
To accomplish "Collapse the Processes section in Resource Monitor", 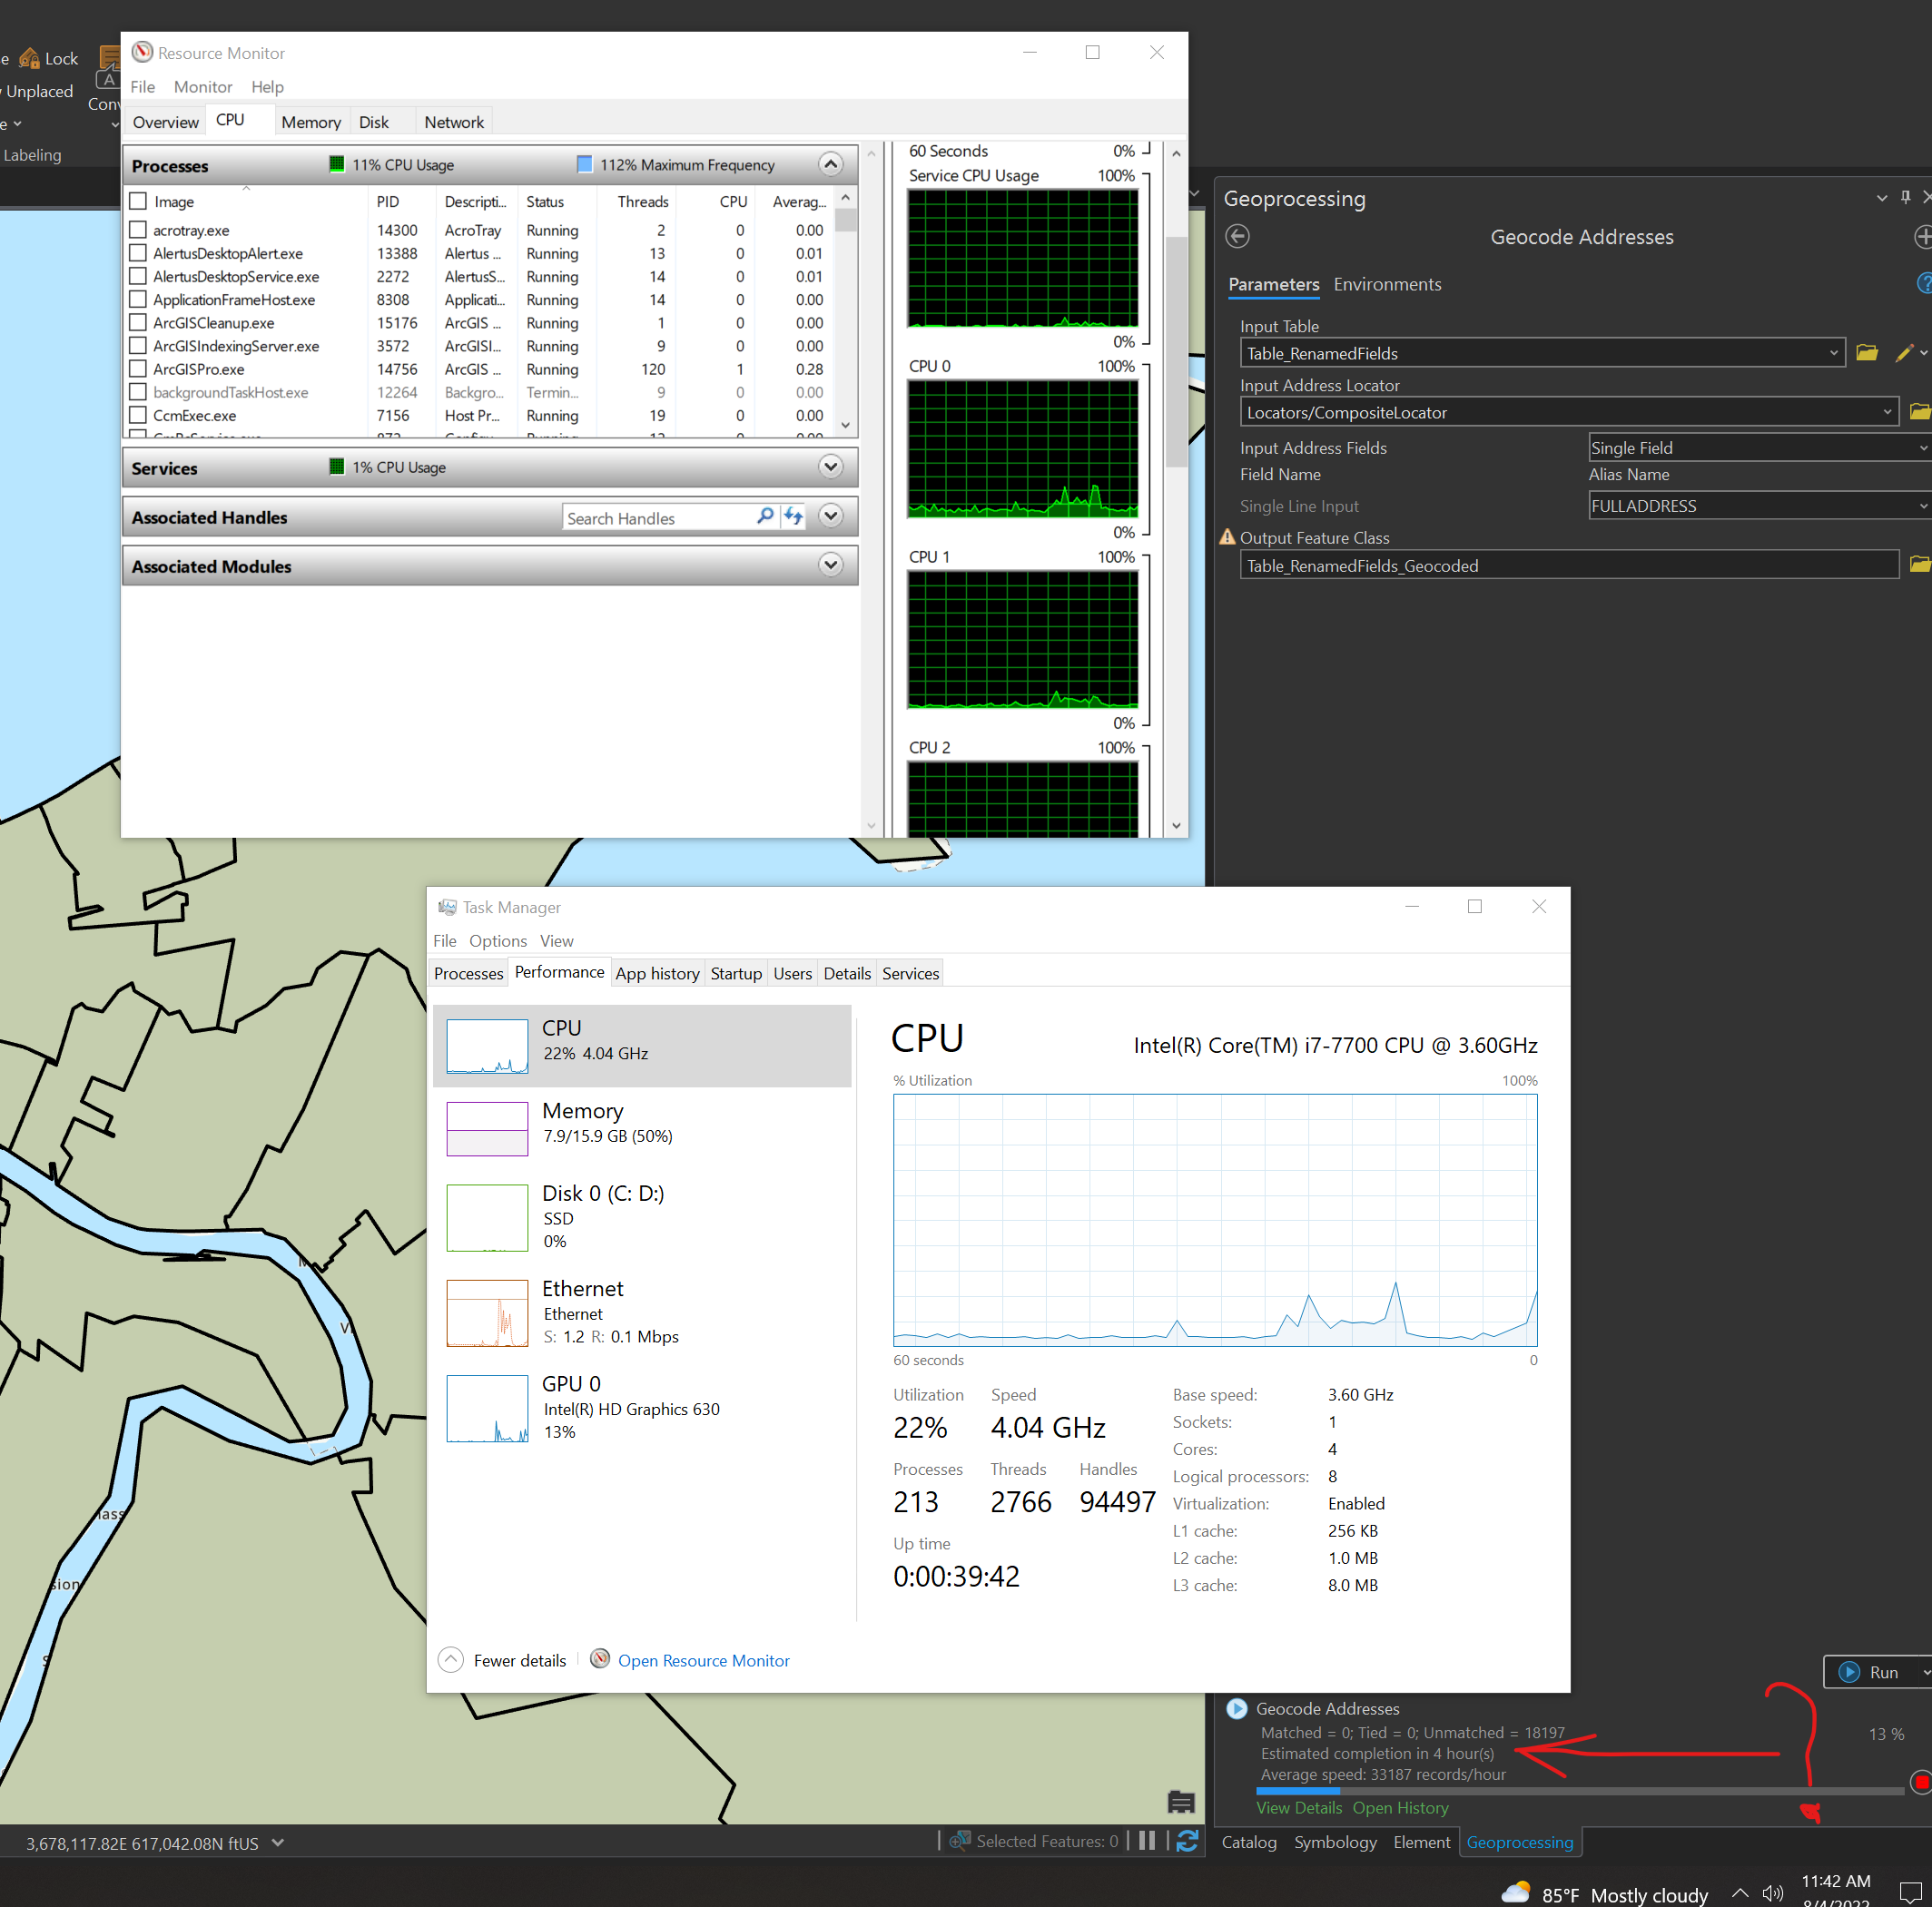I will point(830,164).
